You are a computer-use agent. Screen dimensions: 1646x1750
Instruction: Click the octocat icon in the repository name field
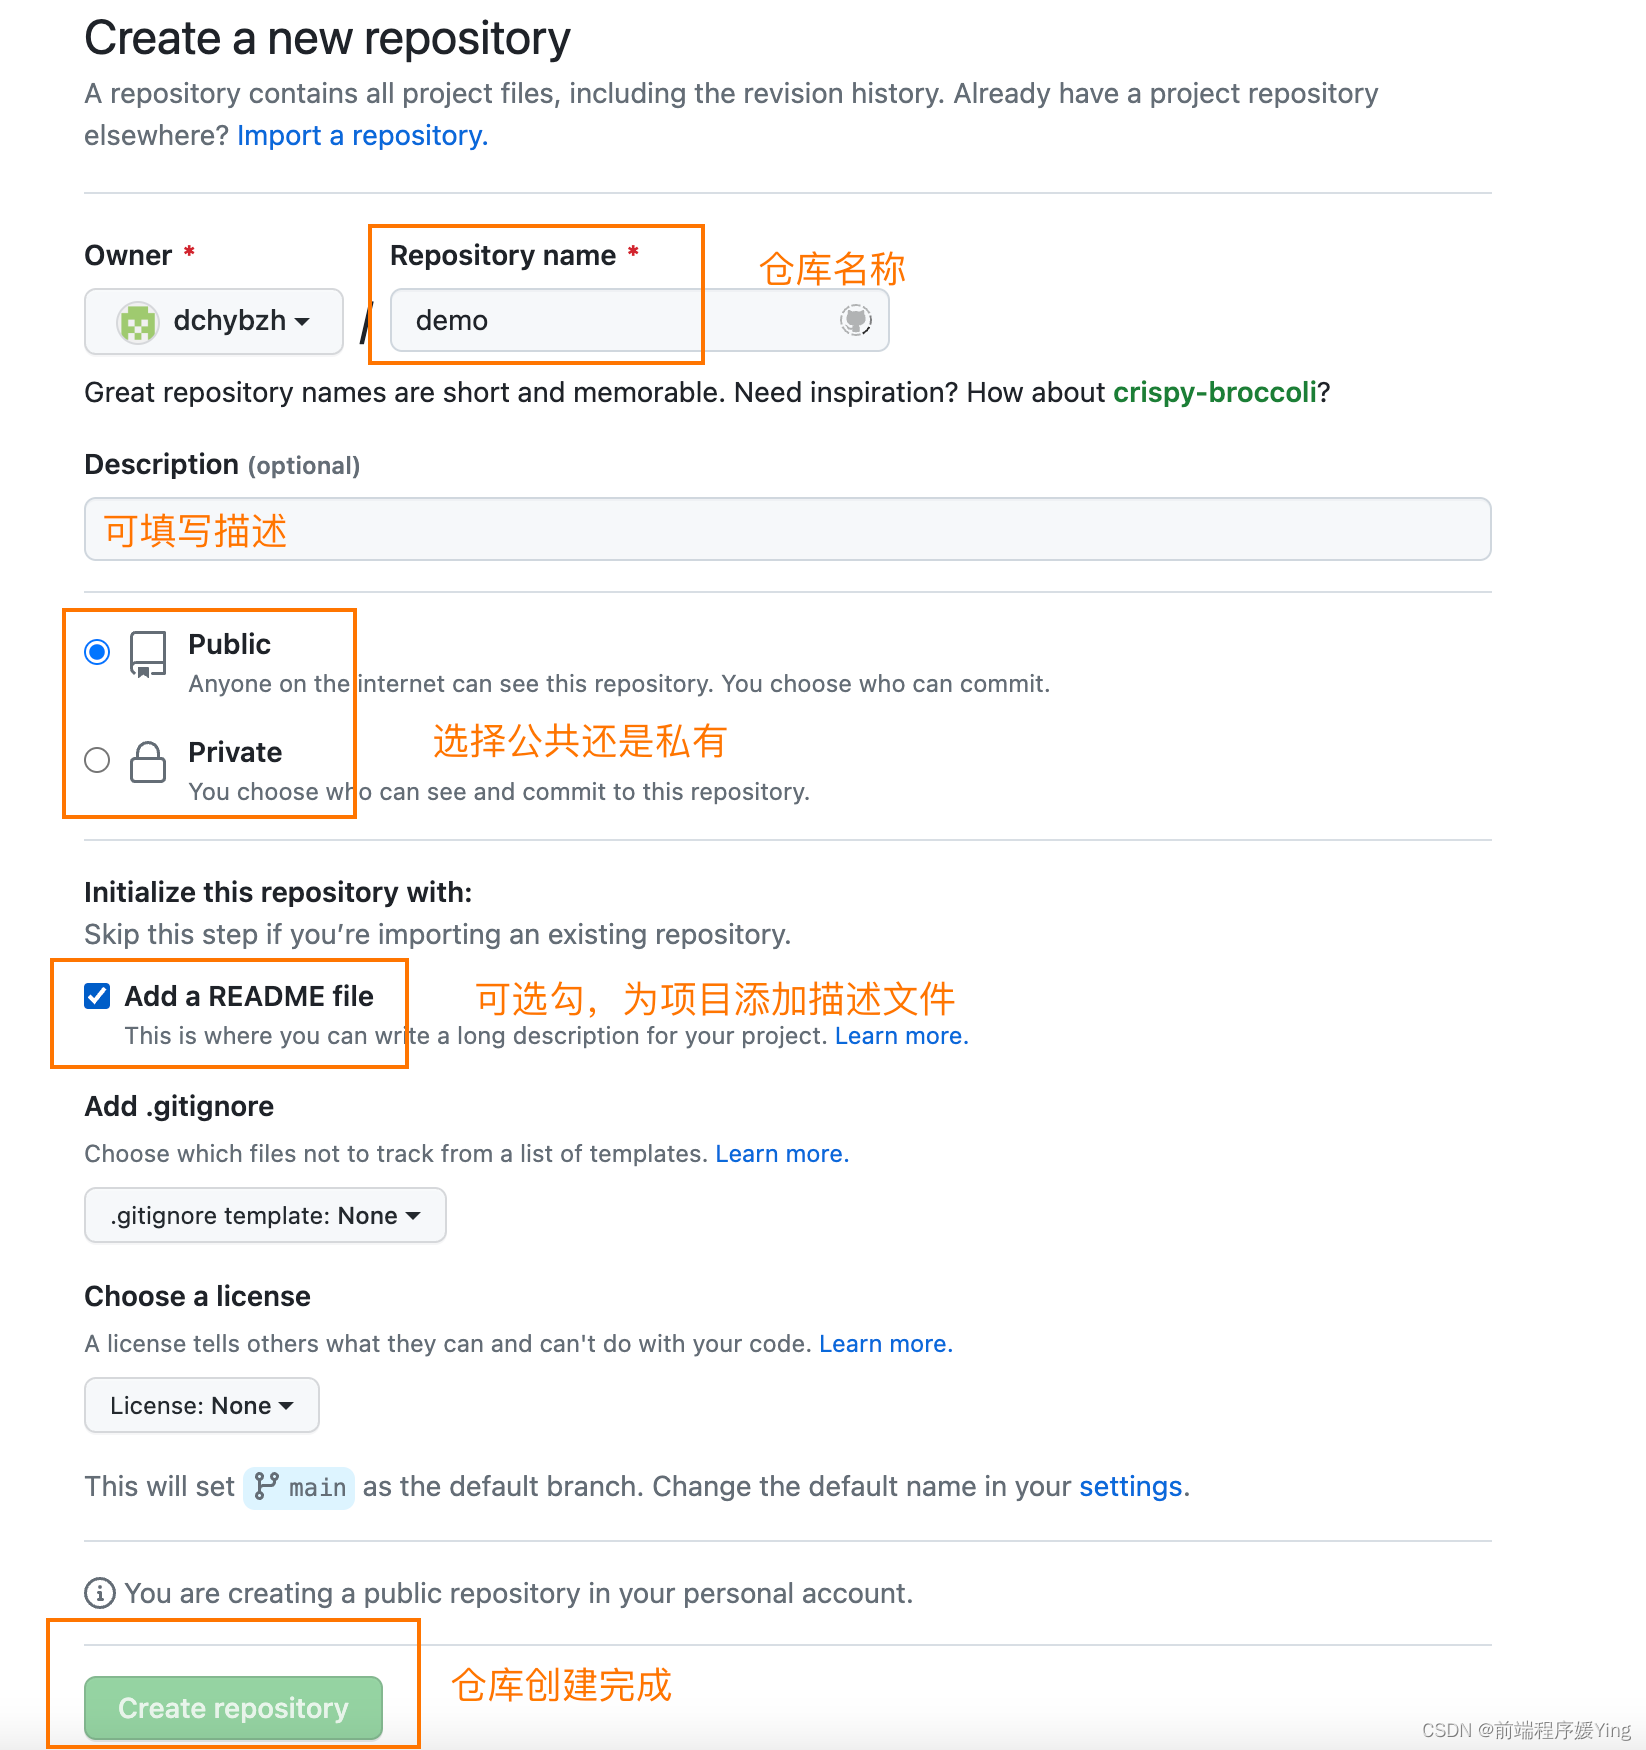coord(855,320)
